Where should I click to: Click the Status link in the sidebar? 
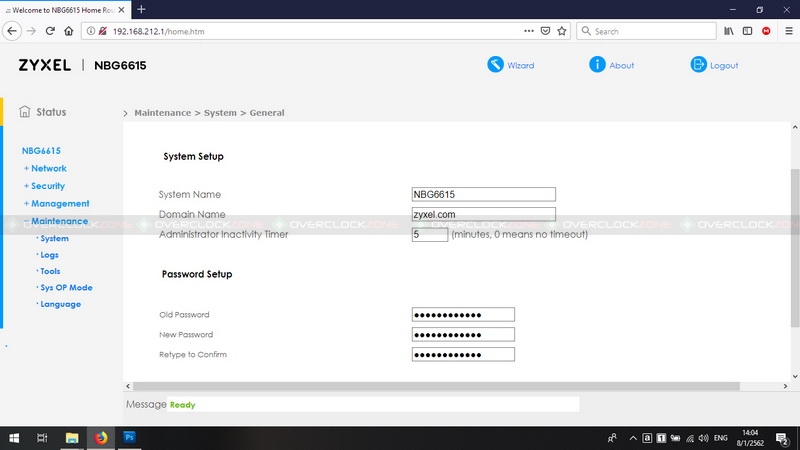pyautogui.click(x=51, y=112)
